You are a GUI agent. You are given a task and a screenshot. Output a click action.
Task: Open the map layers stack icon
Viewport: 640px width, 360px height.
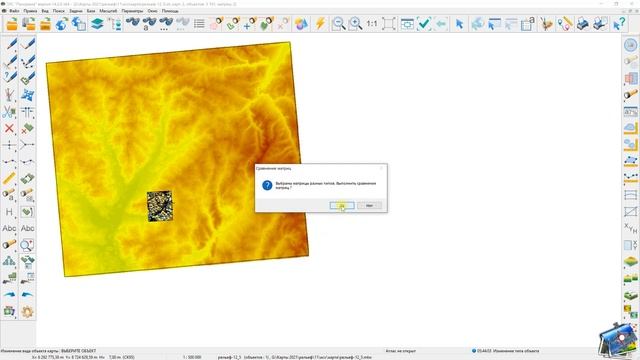coord(97,24)
